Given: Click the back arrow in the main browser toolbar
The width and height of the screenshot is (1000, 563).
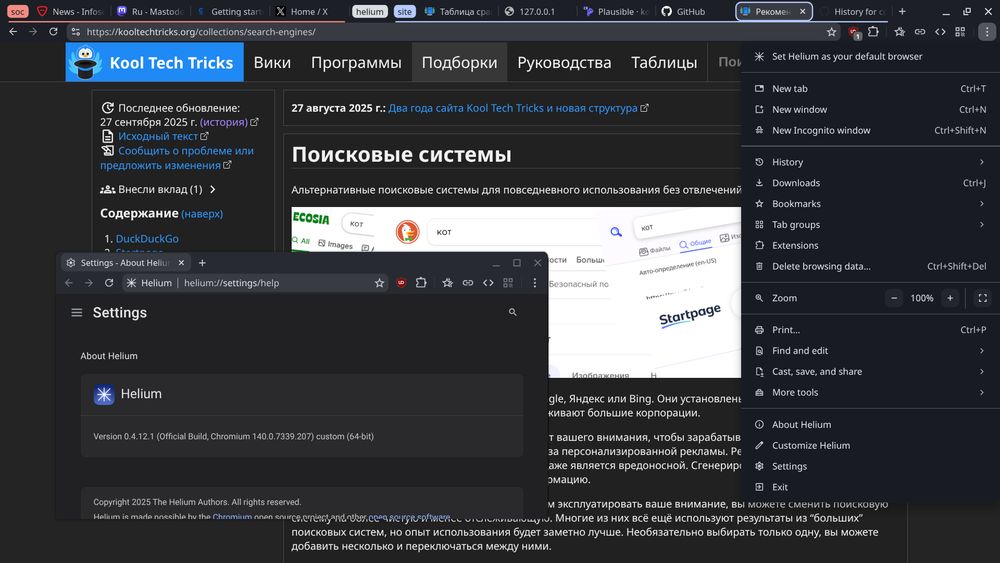Looking at the screenshot, I should (13, 31).
